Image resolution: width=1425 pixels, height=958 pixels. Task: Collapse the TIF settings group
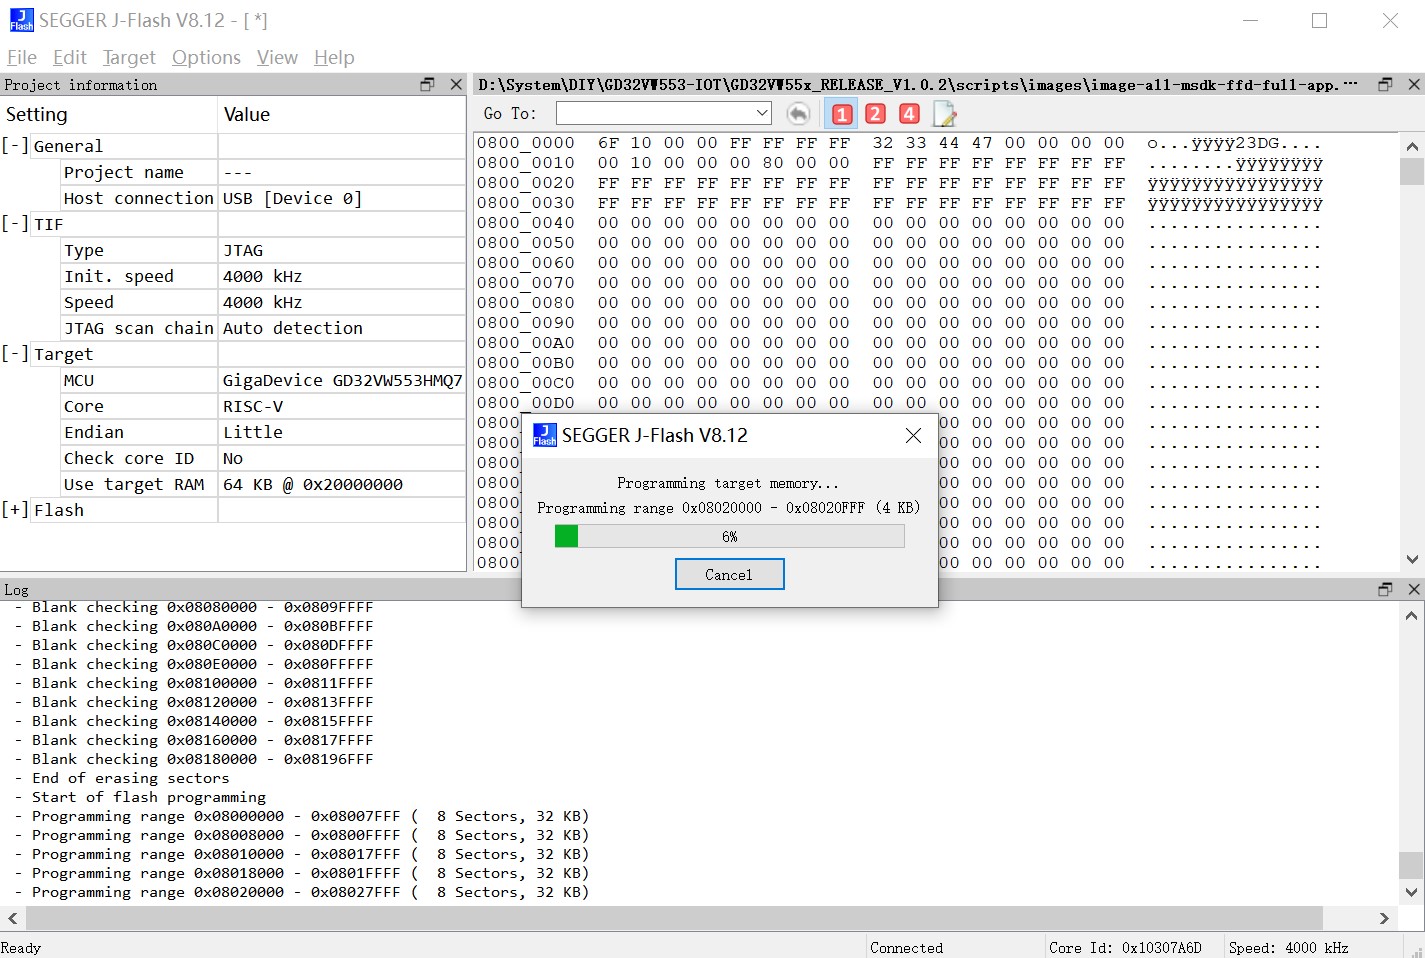tap(15, 224)
